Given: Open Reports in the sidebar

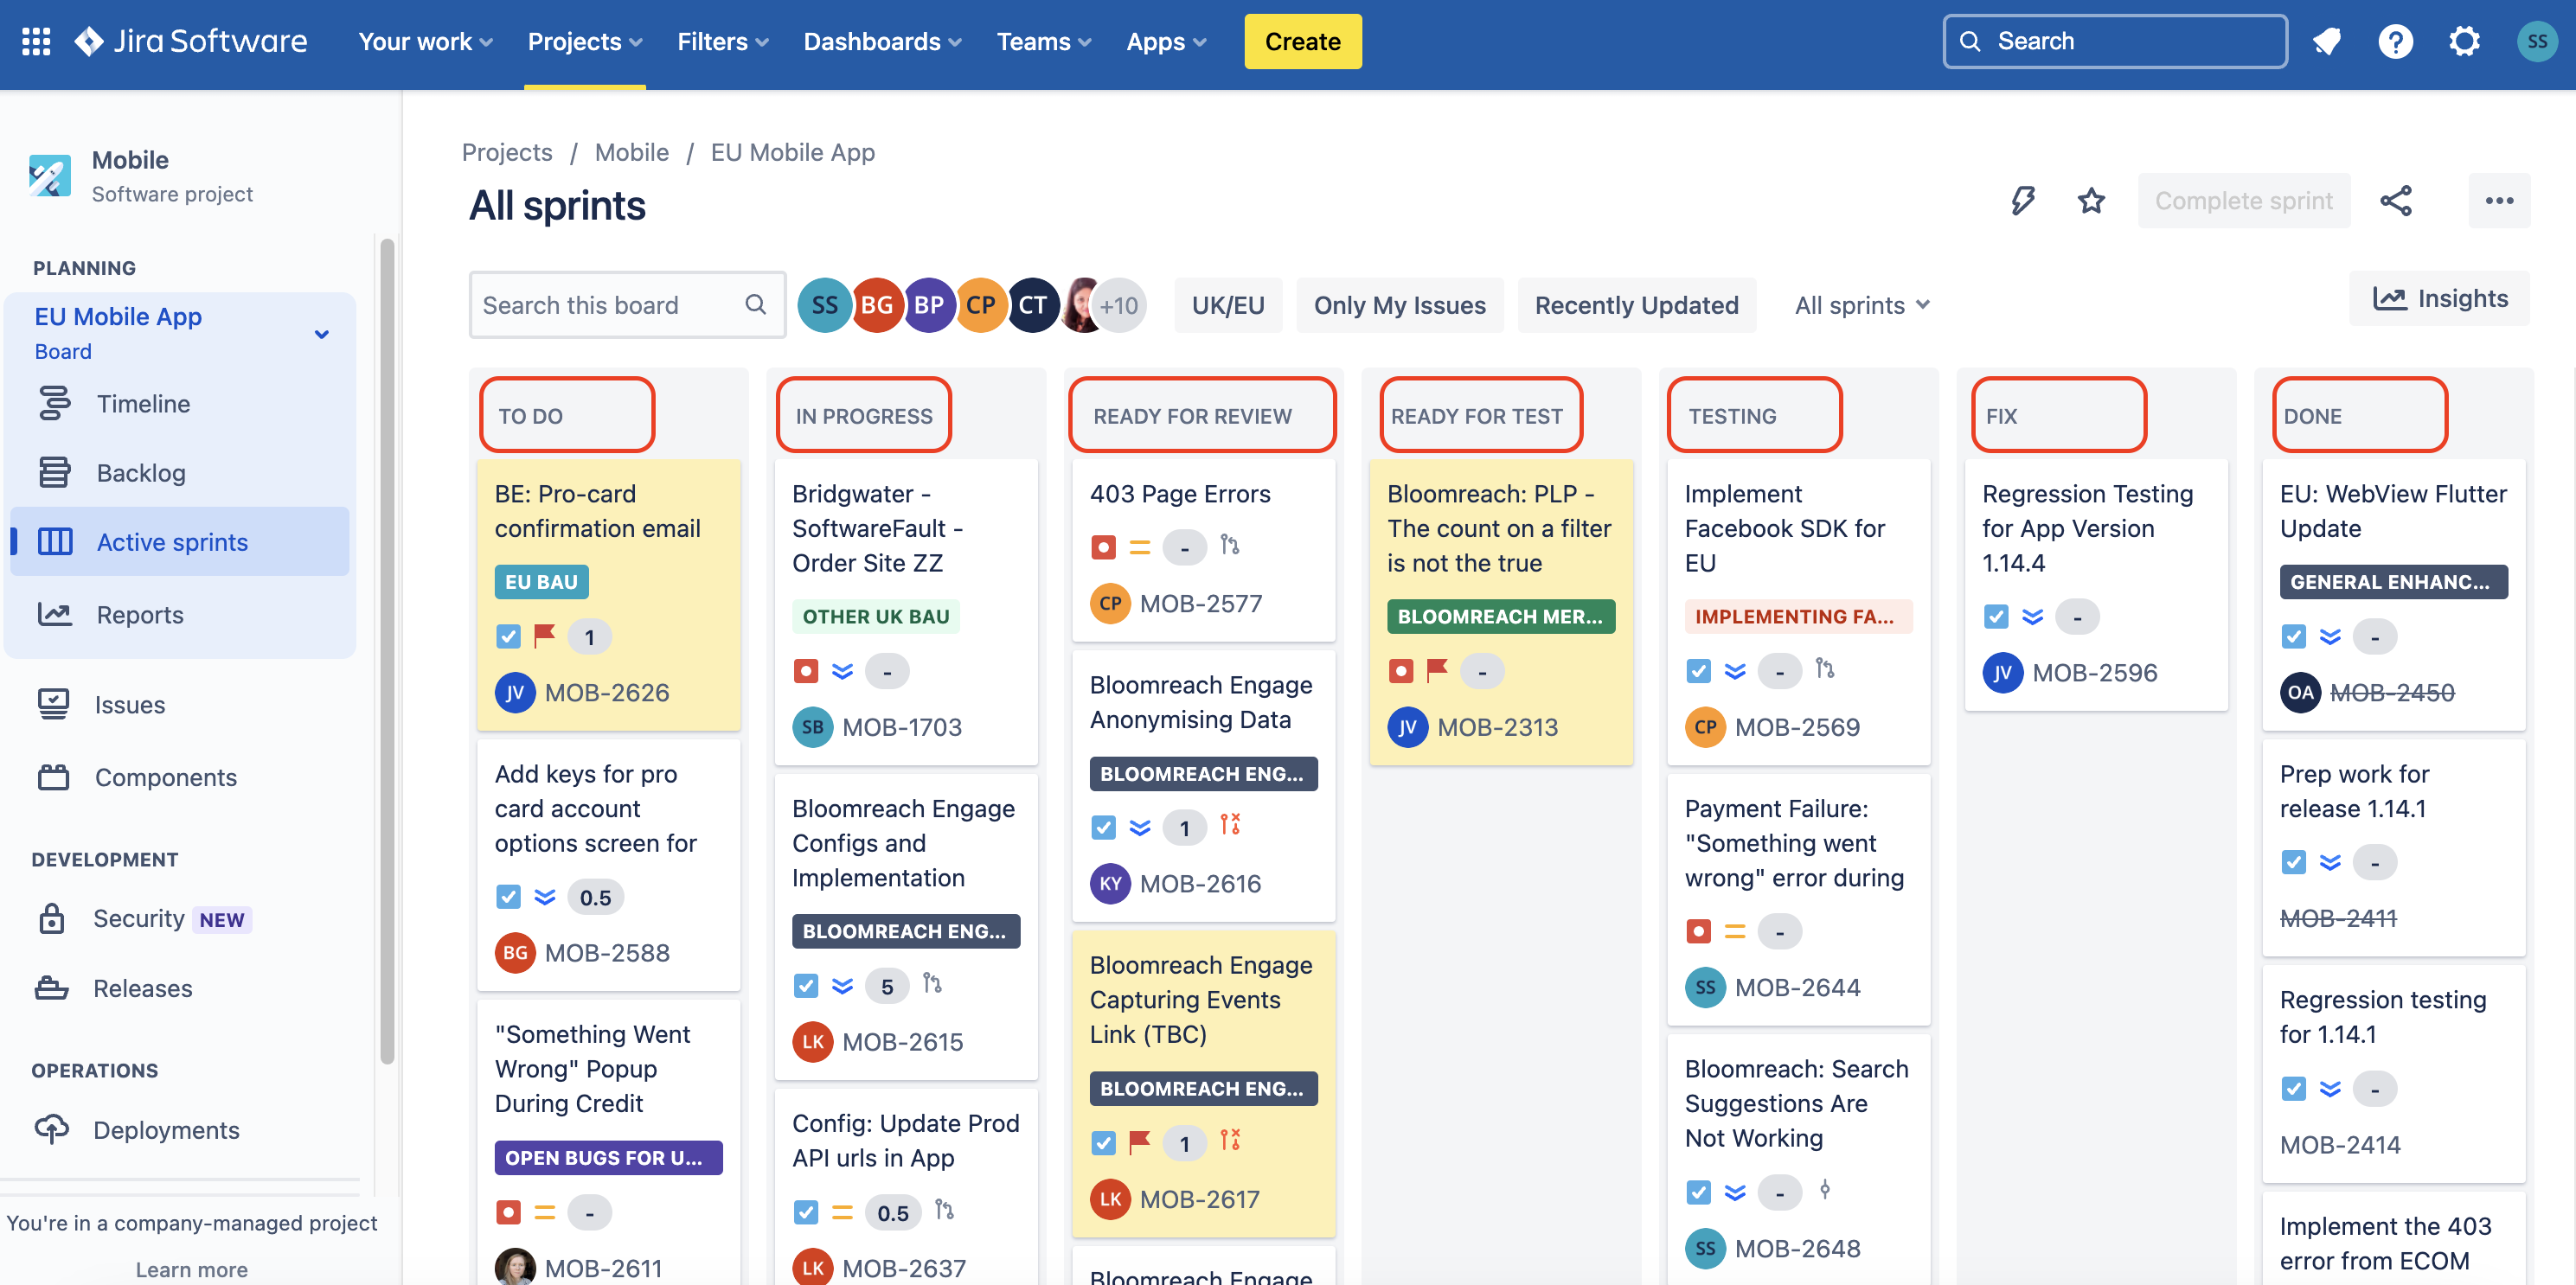Looking at the screenshot, I should click(x=140, y=615).
